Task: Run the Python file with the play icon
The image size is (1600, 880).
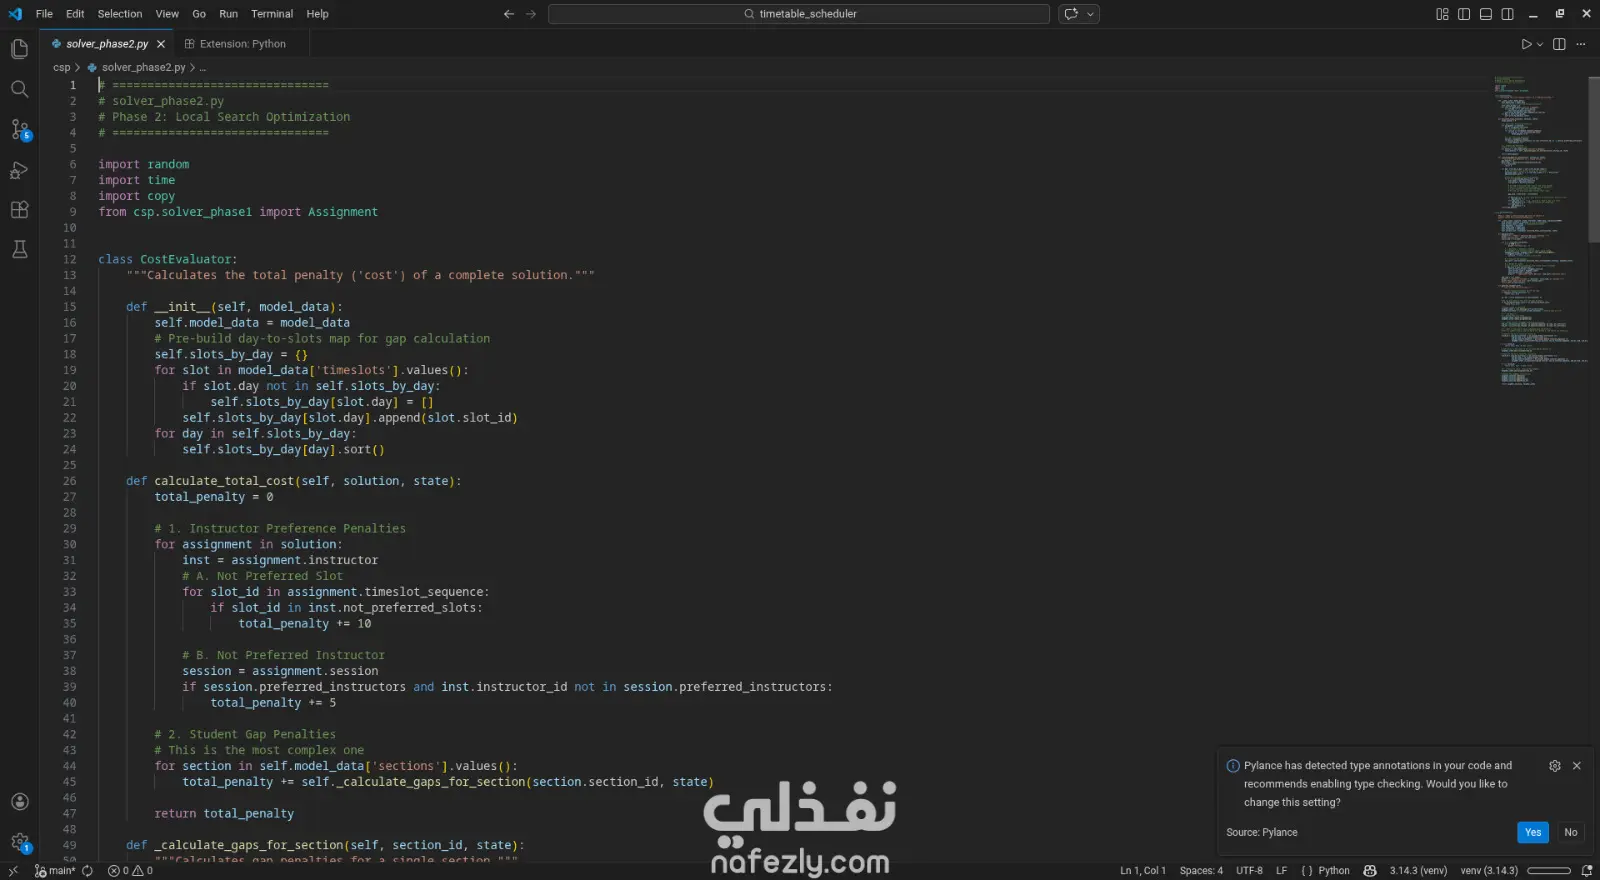Action: coord(1526,44)
